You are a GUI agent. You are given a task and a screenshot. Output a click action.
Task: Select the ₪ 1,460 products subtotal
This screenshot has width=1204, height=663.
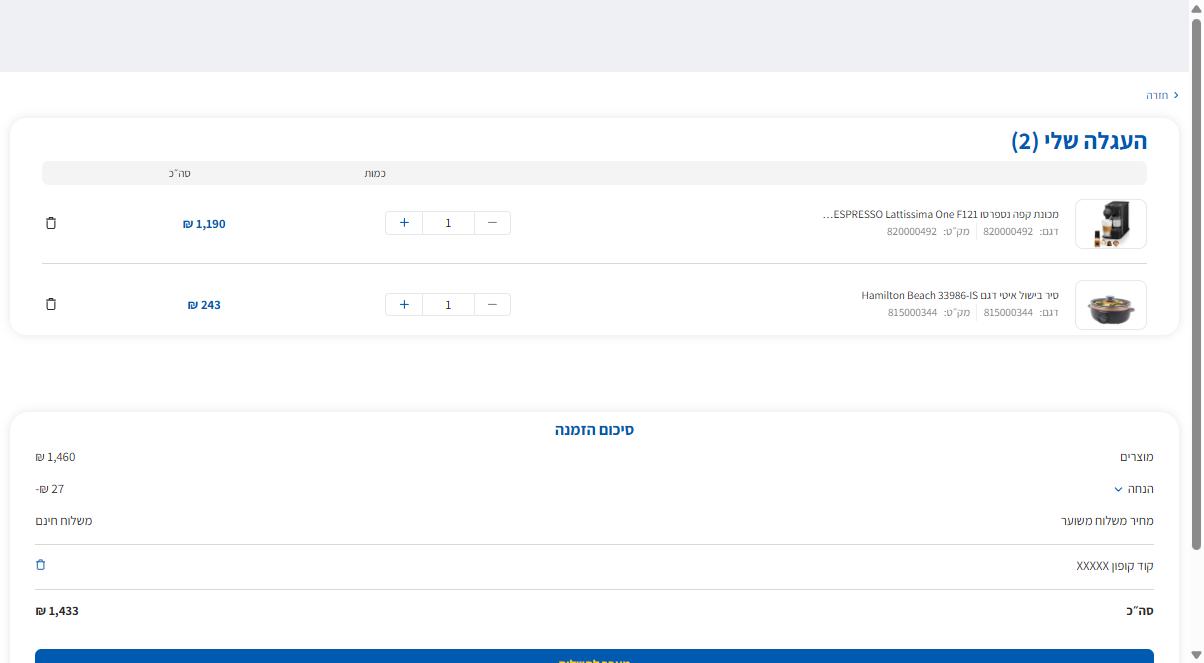click(55, 457)
